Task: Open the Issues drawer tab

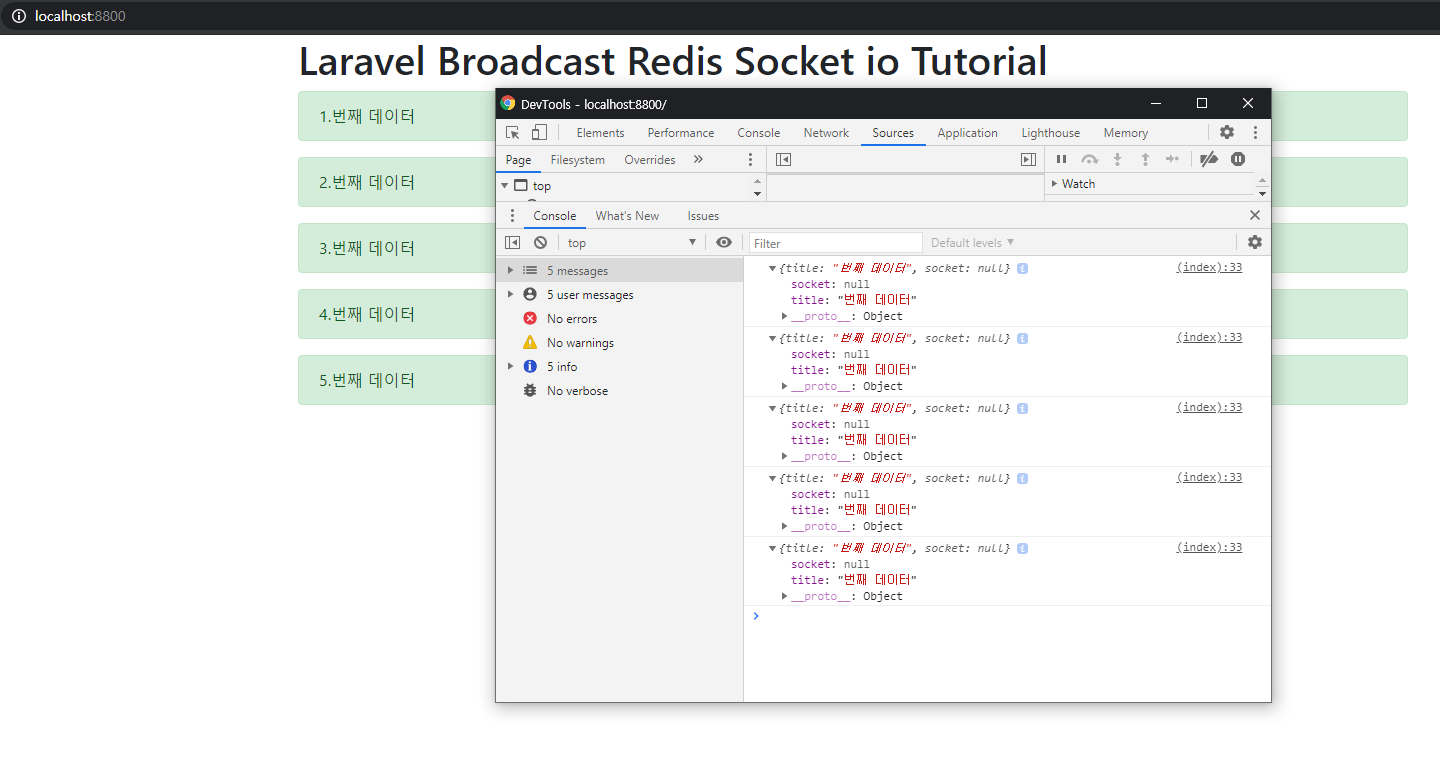Action: (x=703, y=215)
